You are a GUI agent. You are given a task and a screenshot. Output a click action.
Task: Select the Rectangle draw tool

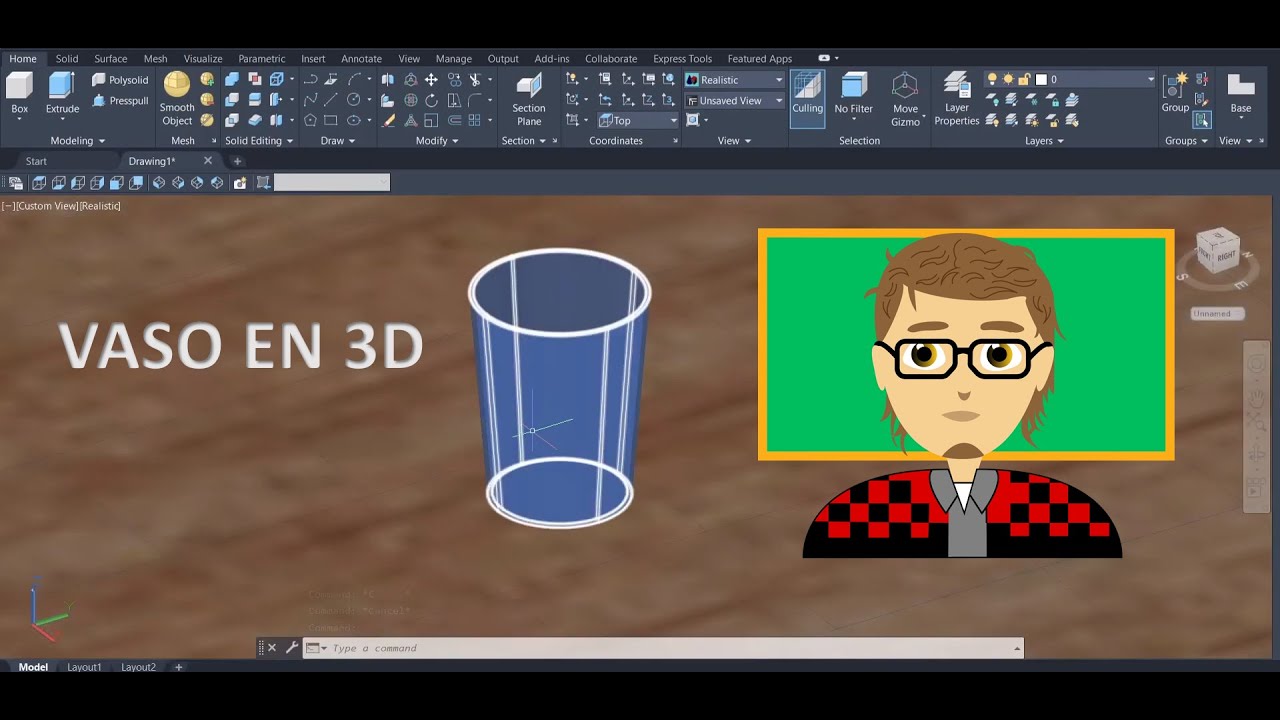[331, 120]
